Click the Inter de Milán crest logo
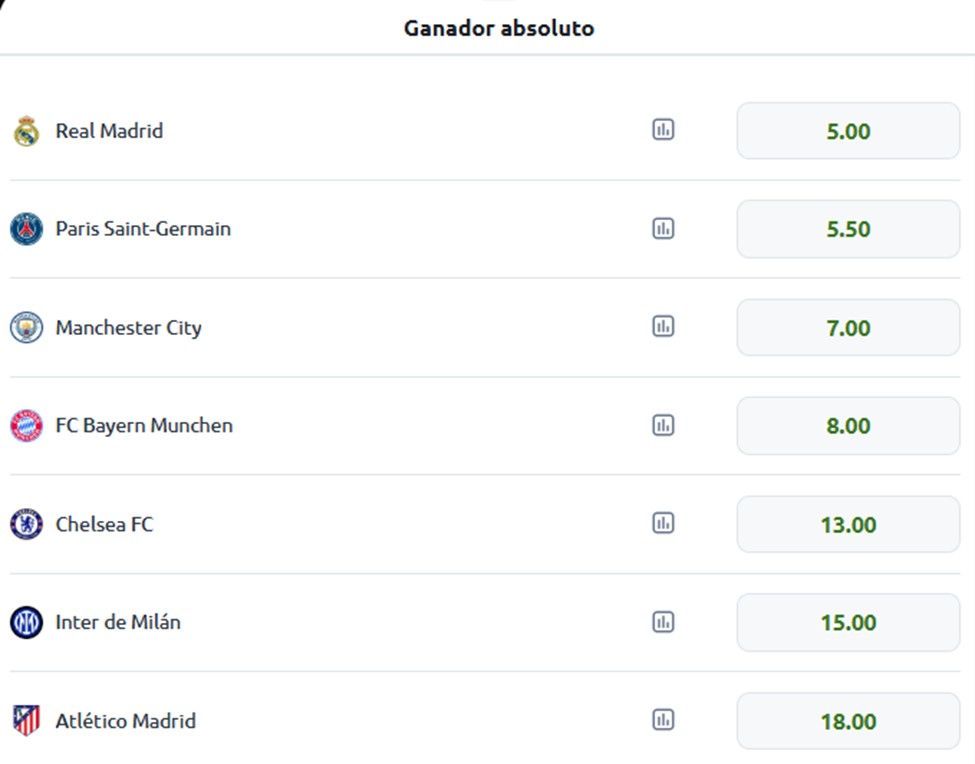 (x=26, y=622)
